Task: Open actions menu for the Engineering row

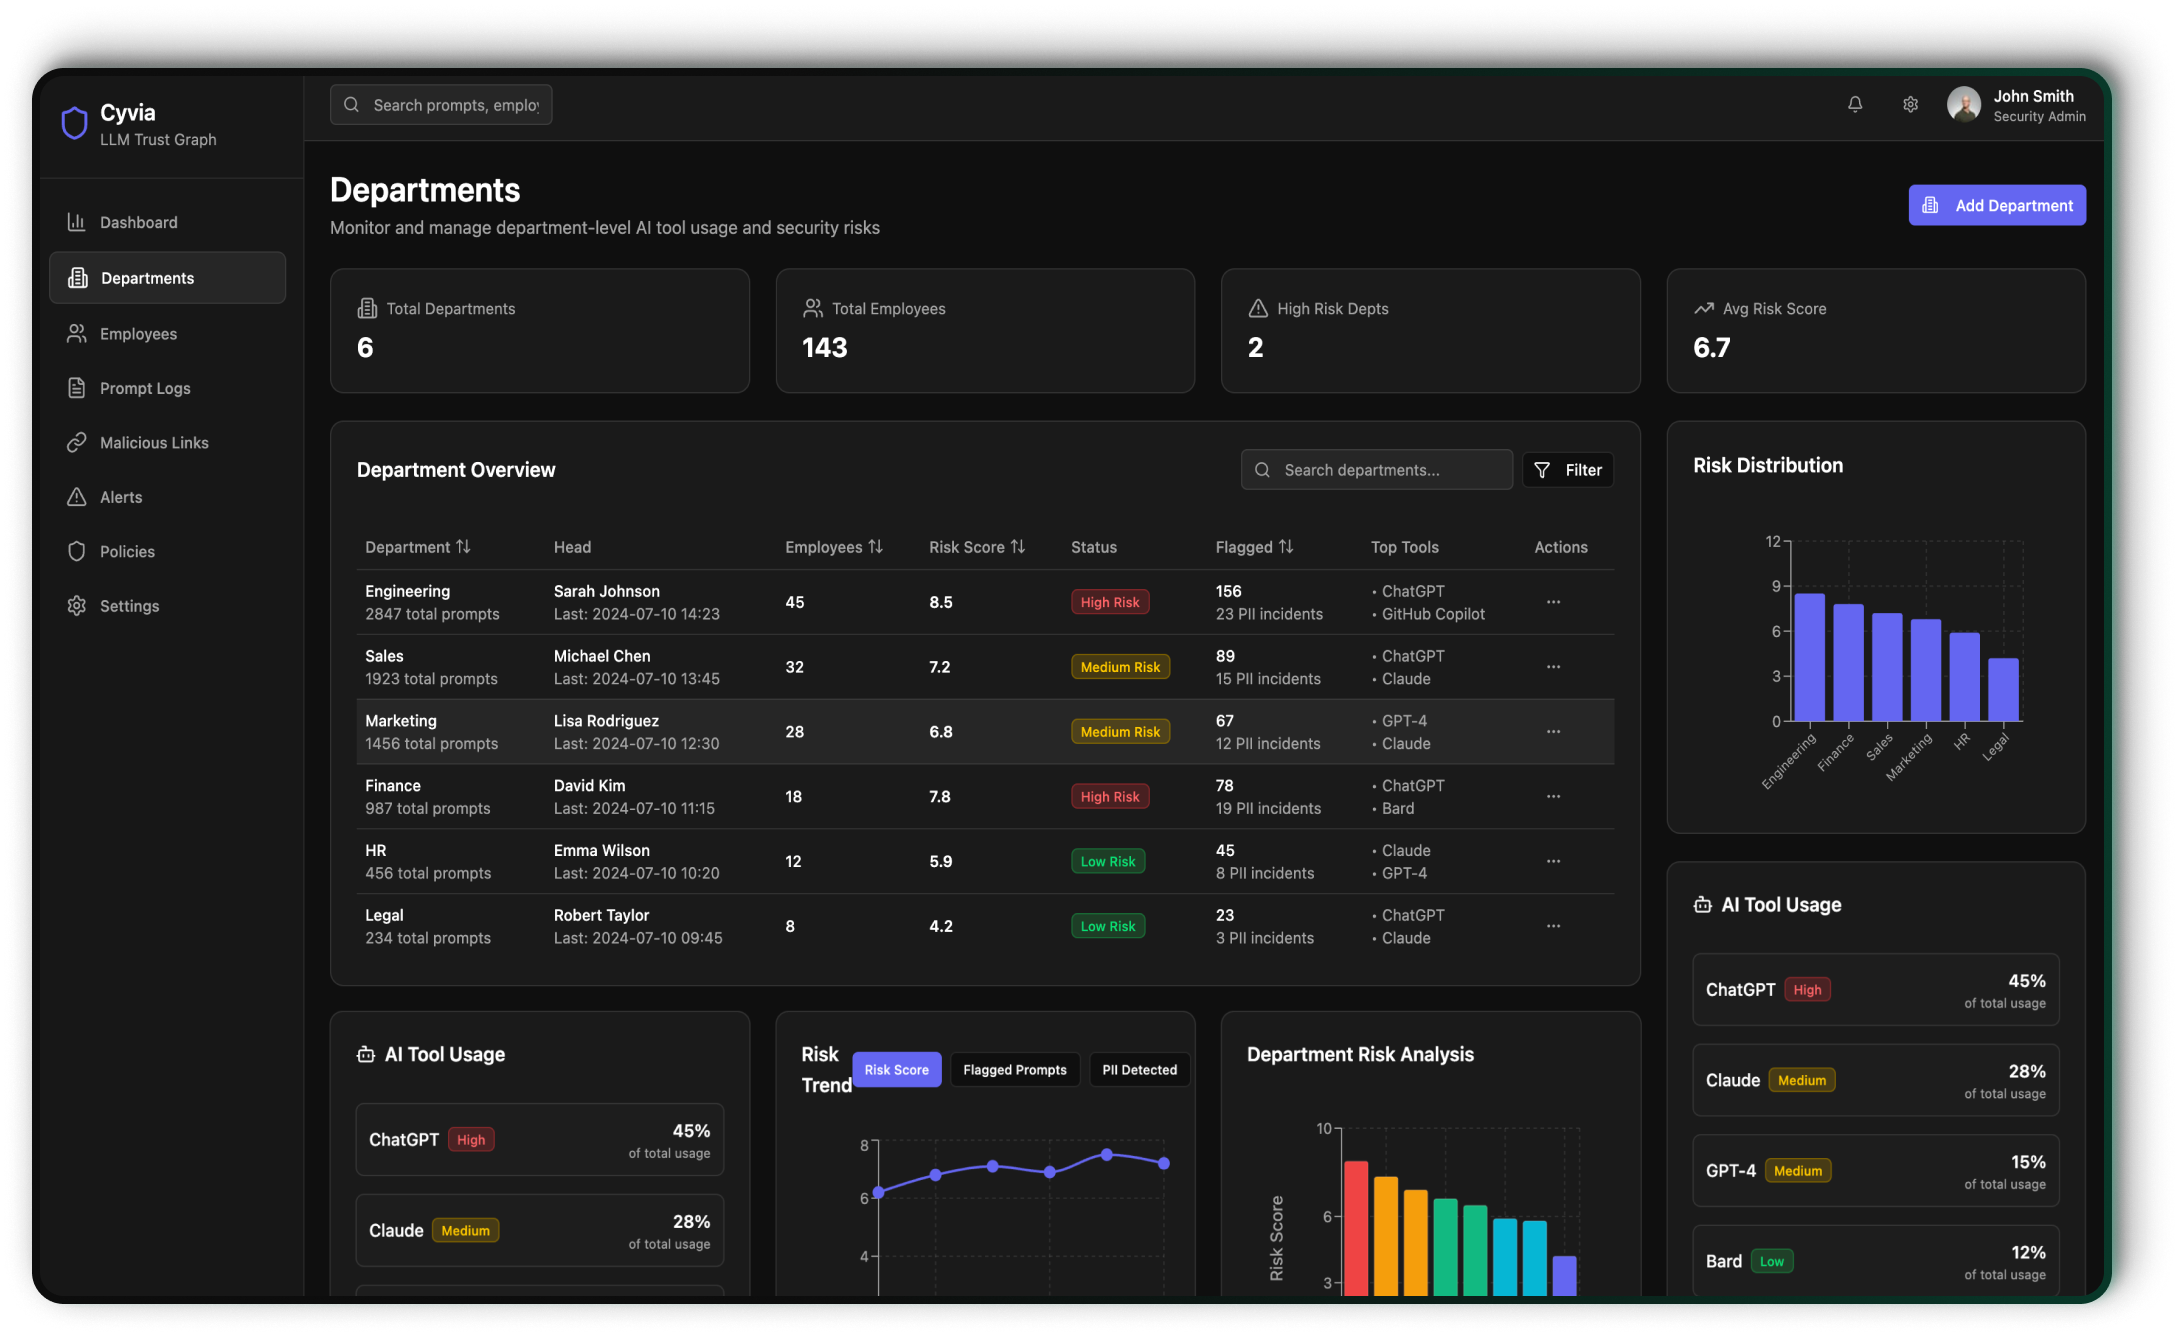Action: [1553, 602]
